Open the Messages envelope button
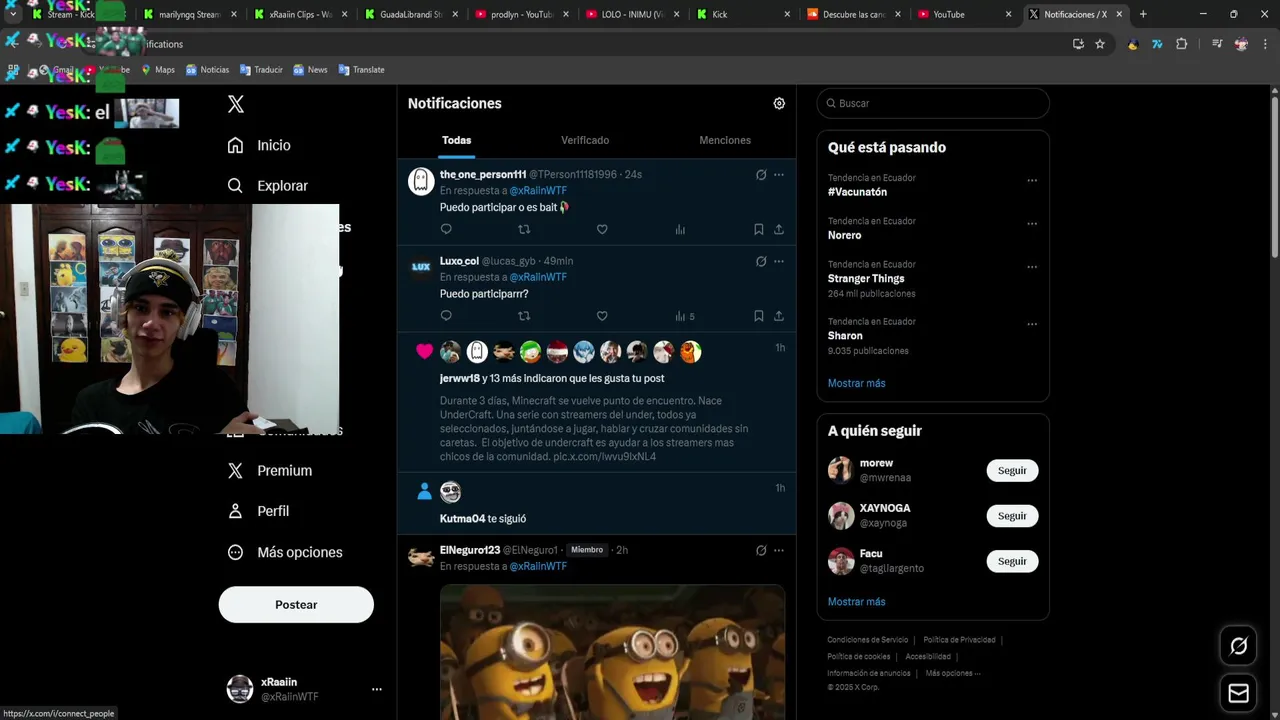This screenshot has height=720, width=1280. coord(1238,693)
